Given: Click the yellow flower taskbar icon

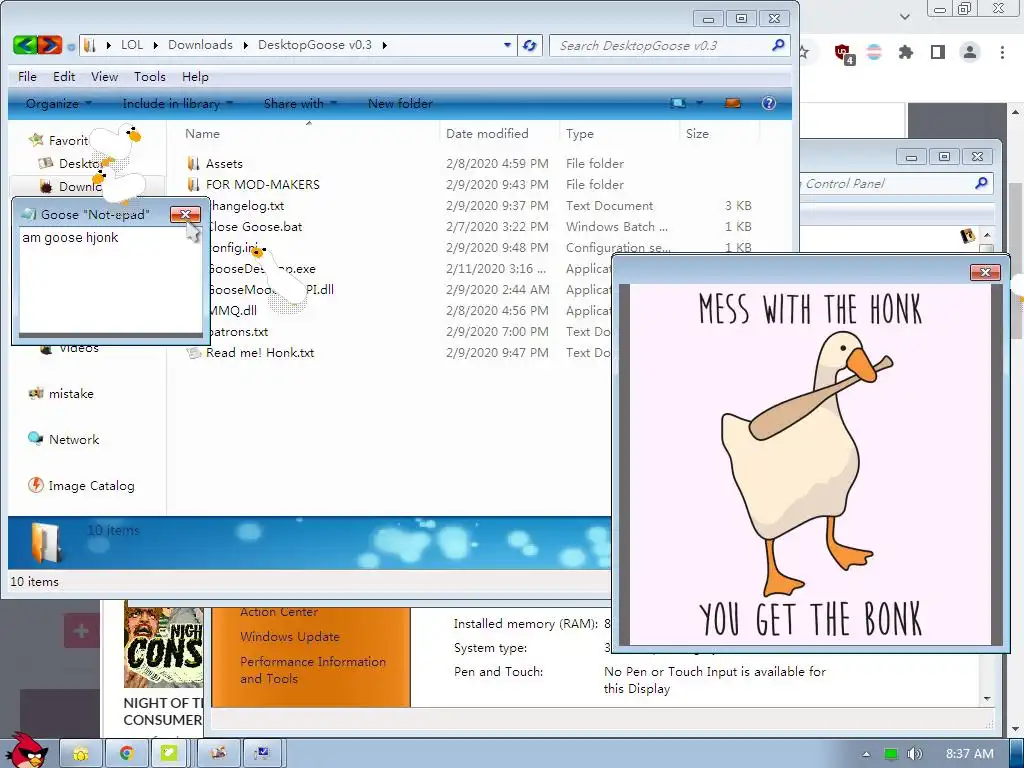Looking at the screenshot, I should click(81, 754).
